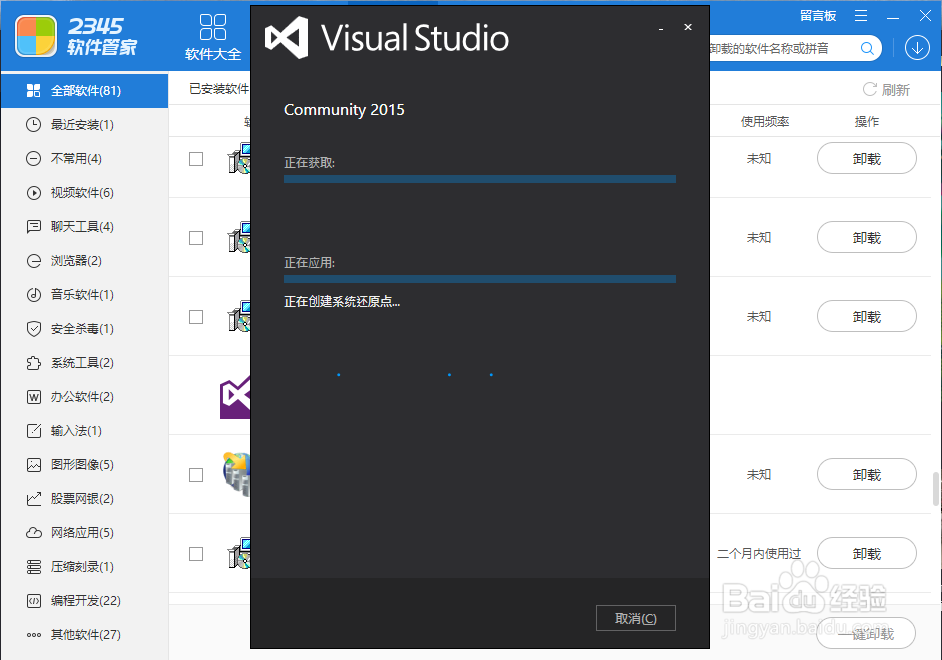The image size is (942, 660).
Task: Select 不常用(4) category
Action: (x=84, y=159)
